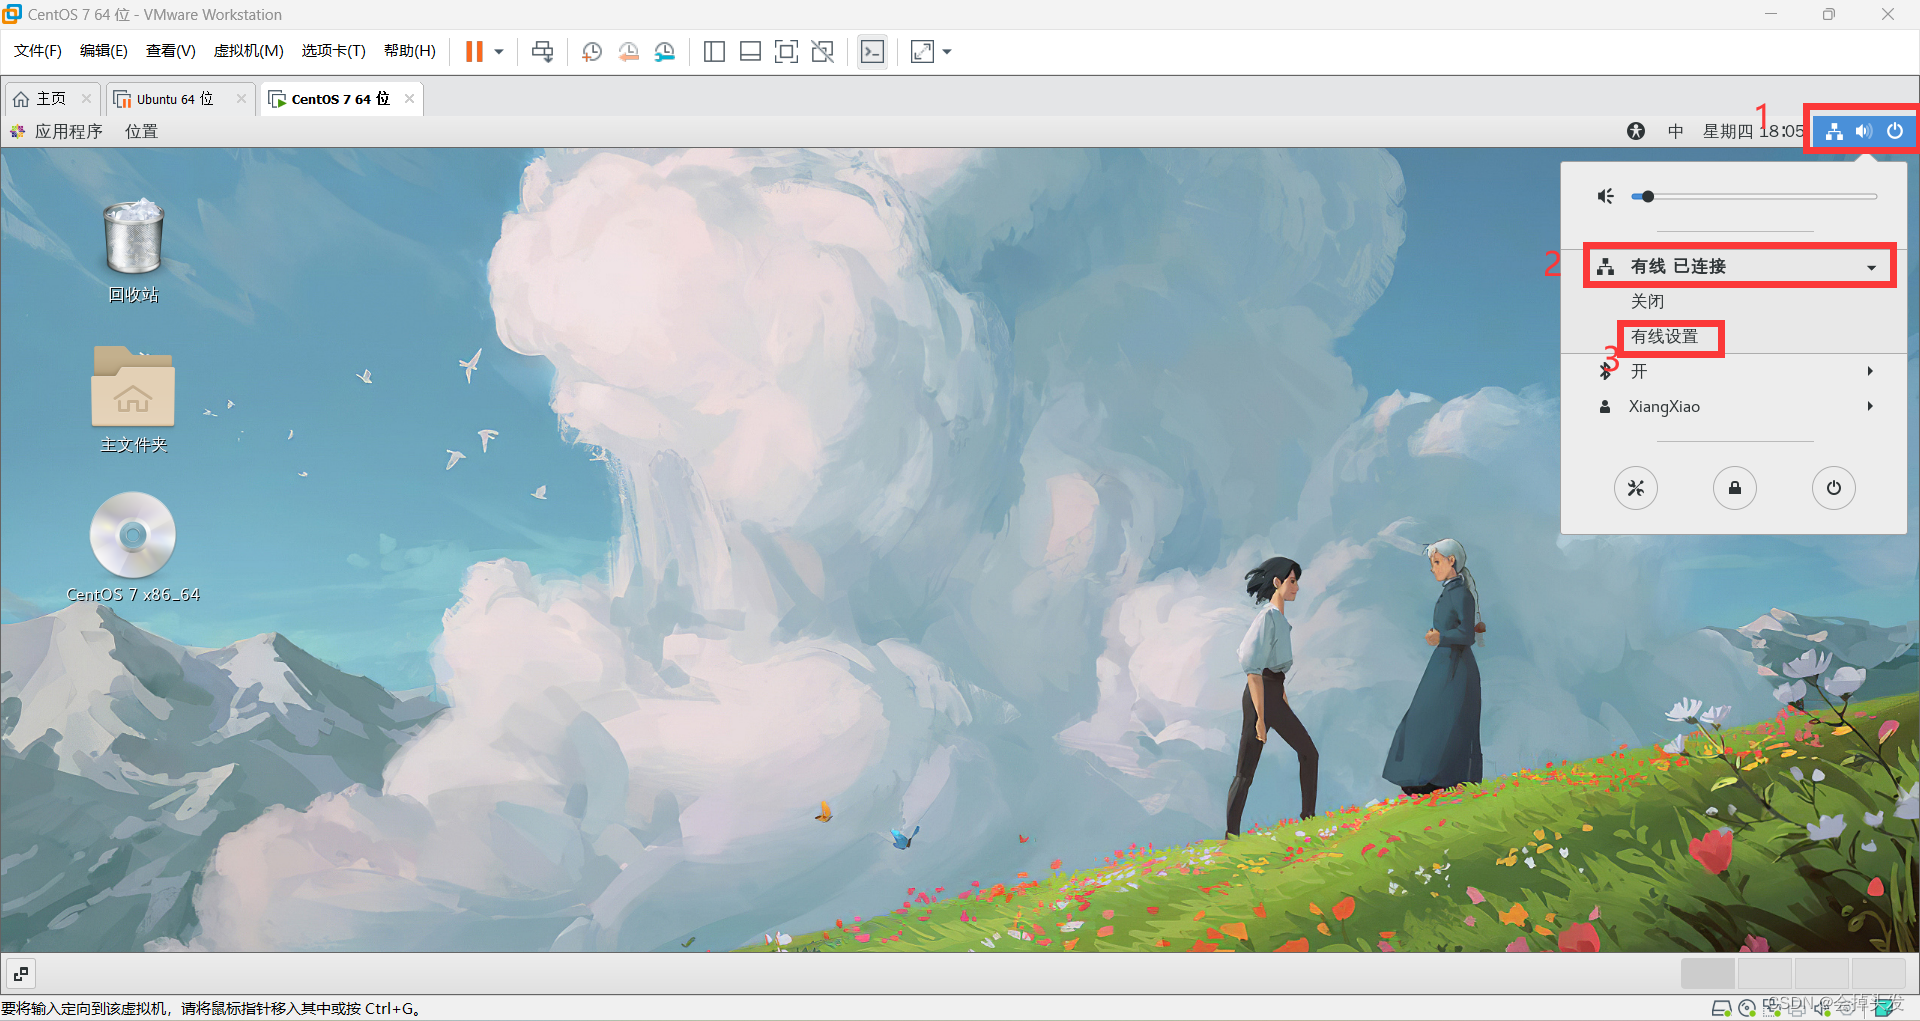Switch to the Ubuntu 64 位 tab

(173, 99)
